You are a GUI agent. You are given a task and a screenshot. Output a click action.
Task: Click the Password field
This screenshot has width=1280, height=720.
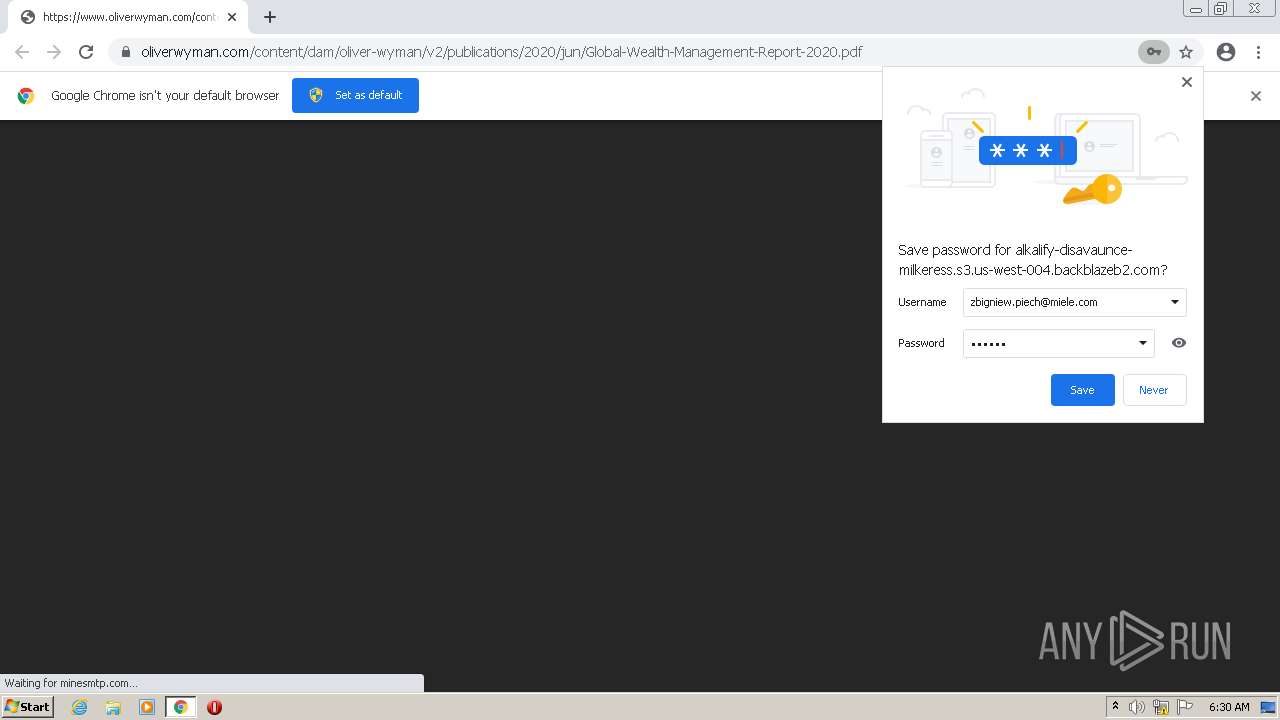click(1058, 343)
